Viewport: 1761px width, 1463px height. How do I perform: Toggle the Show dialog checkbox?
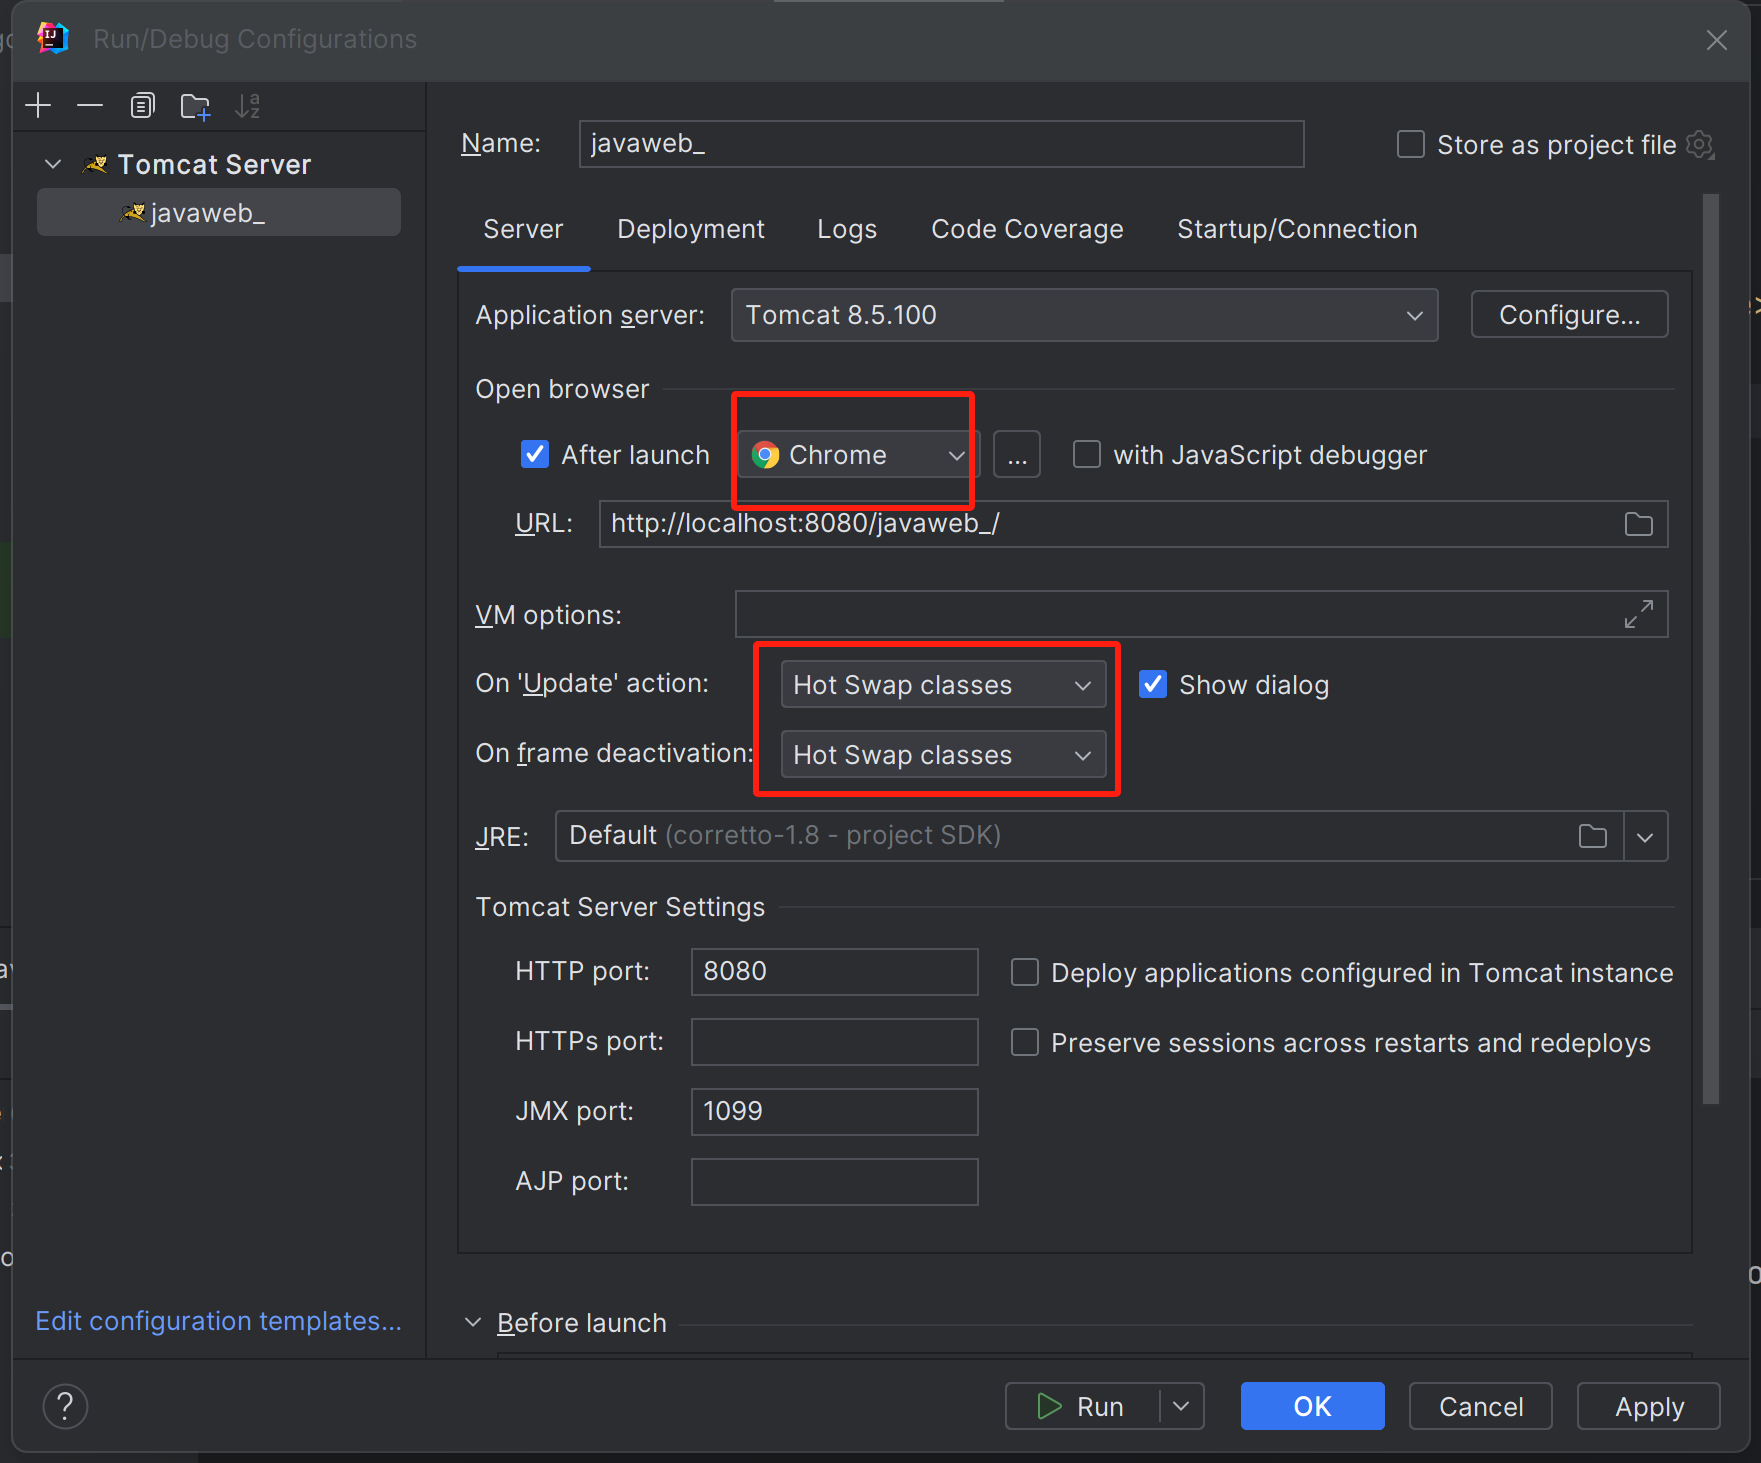pos(1153,685)
